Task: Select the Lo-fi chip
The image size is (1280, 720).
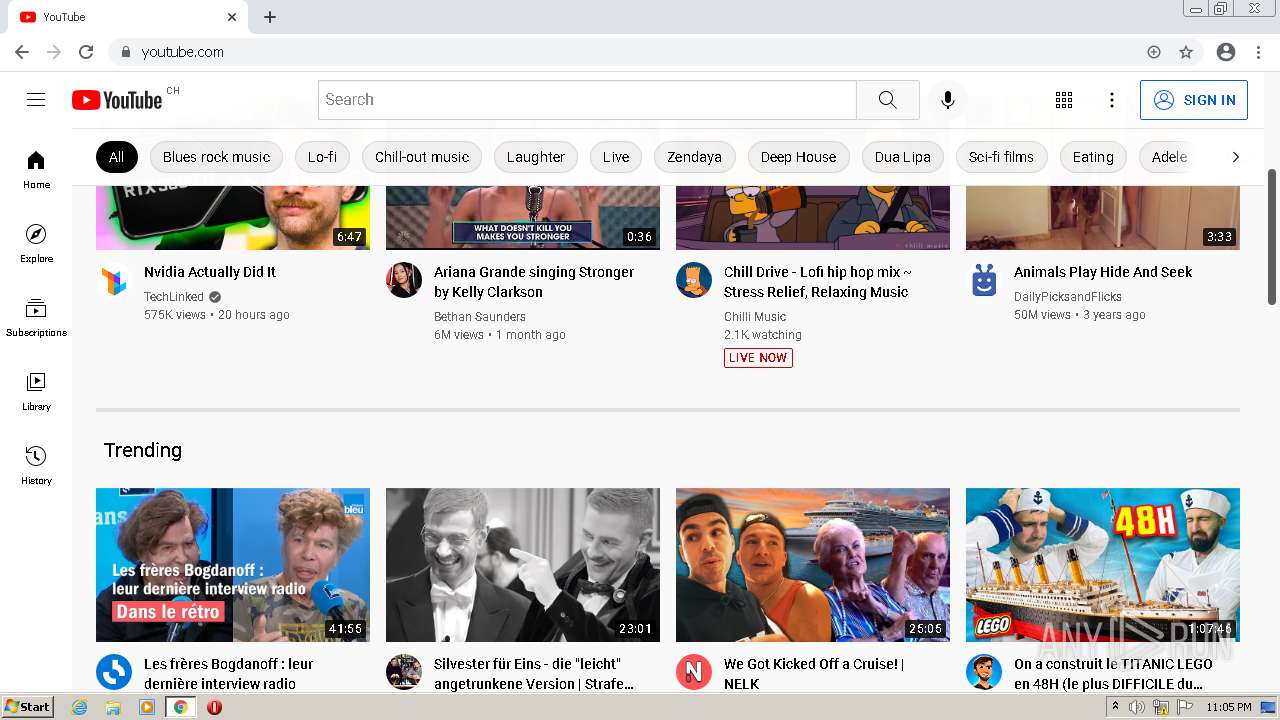Action: 322,157
